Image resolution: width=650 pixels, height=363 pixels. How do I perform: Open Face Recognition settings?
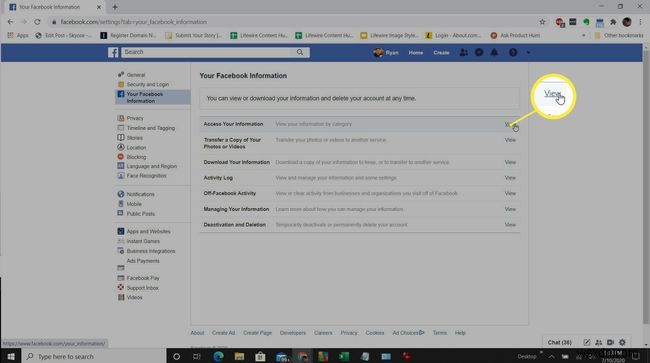[146, 176]
